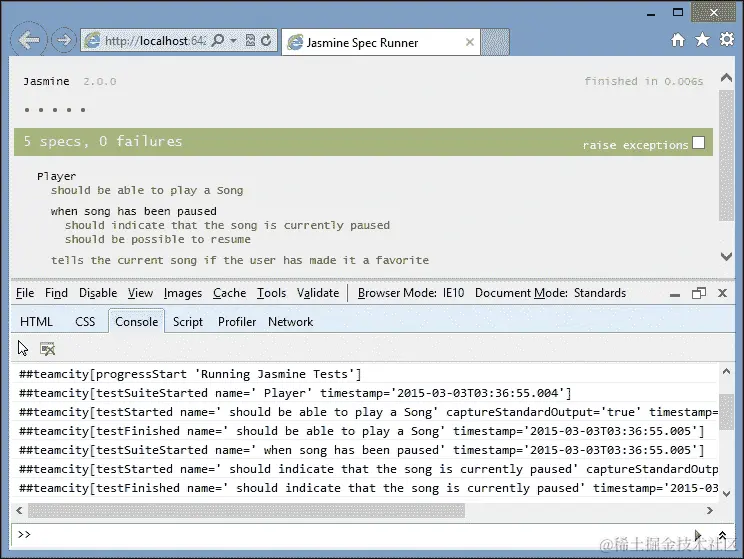Screen dimensions: 744x559
Task: Open browser Tools gear icon
Action: (x=727, y=39)
